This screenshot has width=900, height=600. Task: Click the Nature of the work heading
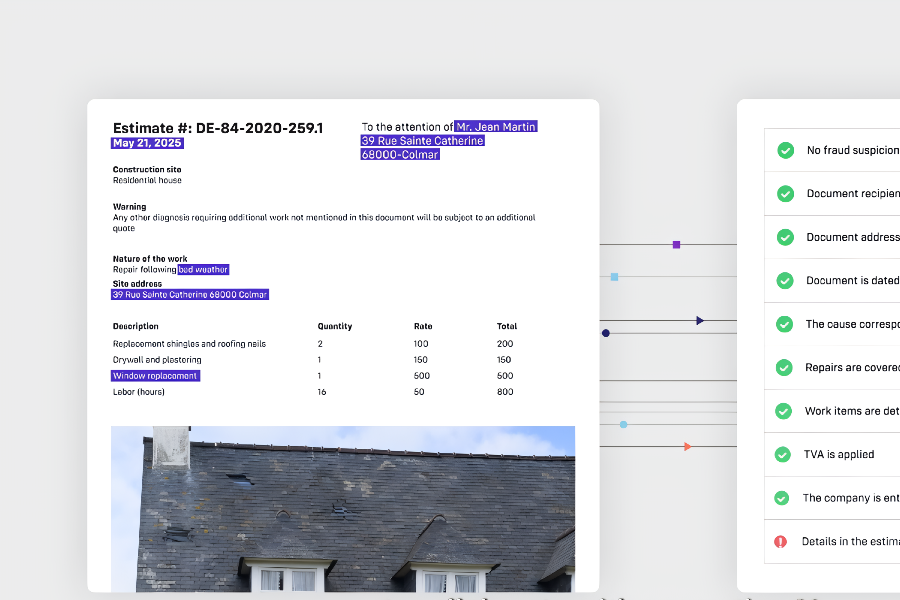[150, 259]
